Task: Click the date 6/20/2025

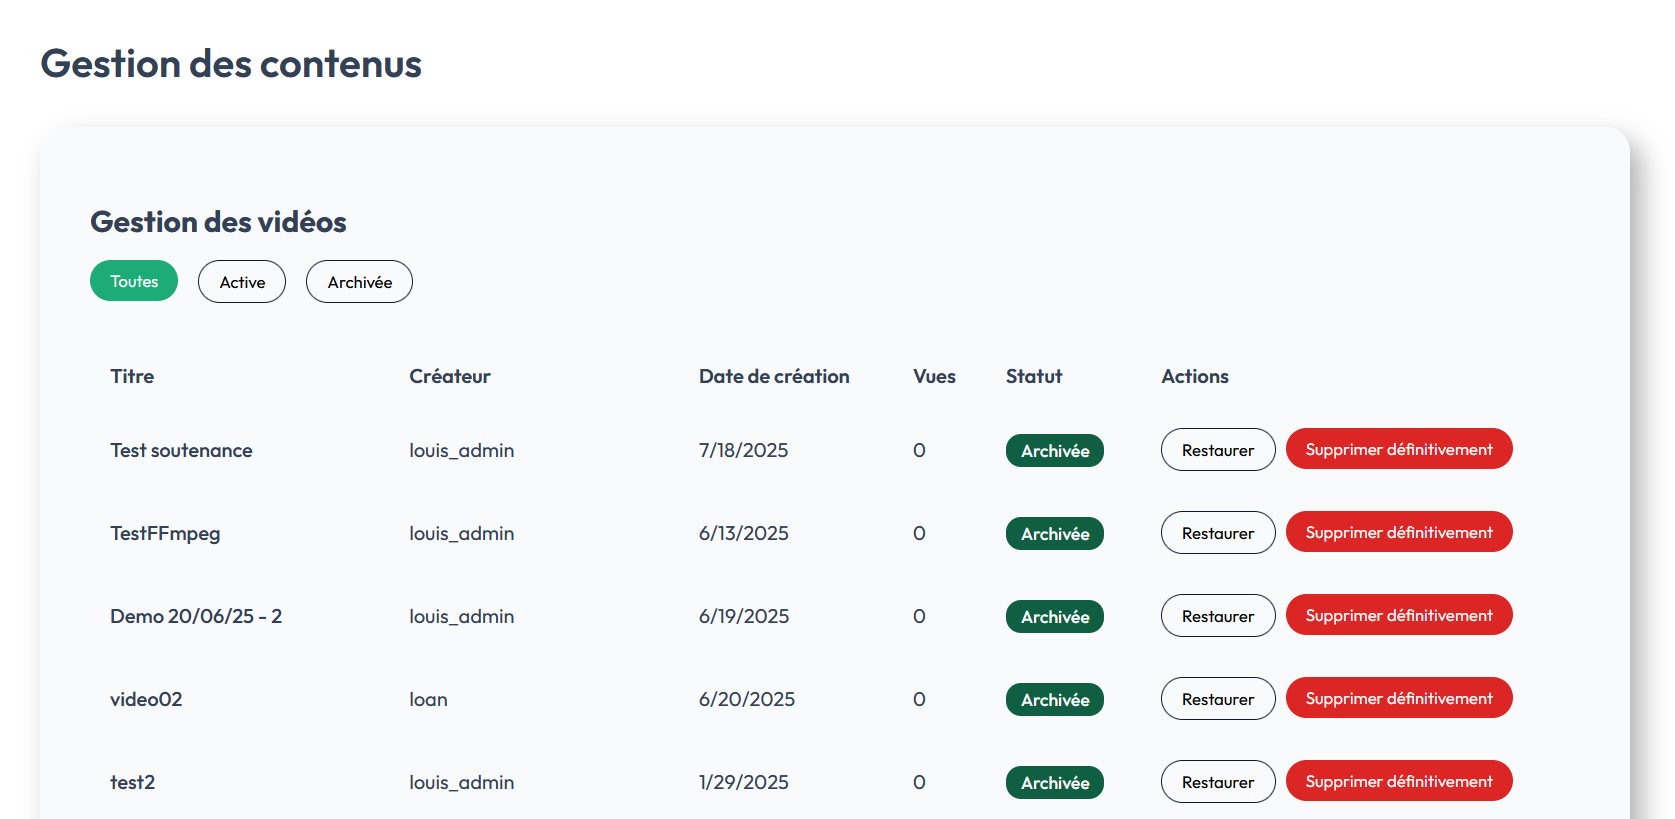Action: (x=747, y=699)
